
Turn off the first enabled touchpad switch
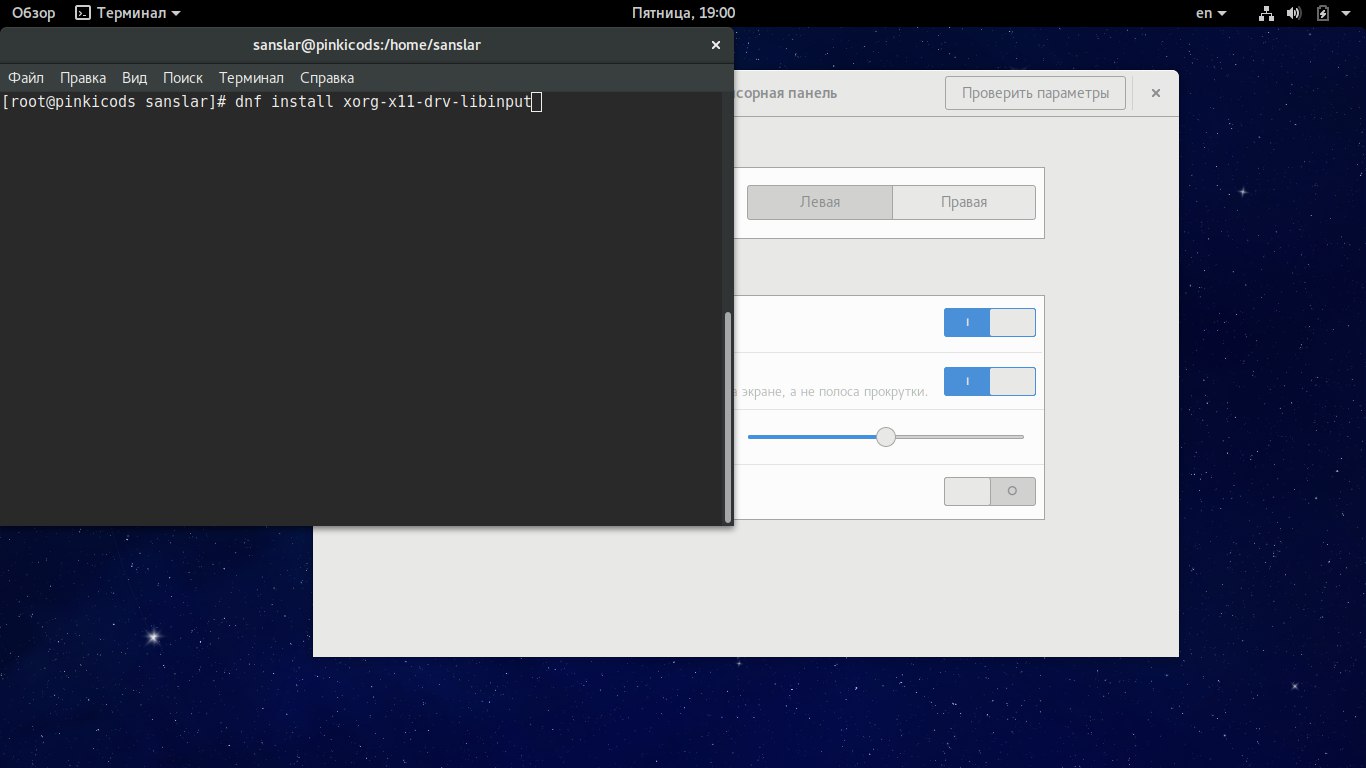[989, 323]
